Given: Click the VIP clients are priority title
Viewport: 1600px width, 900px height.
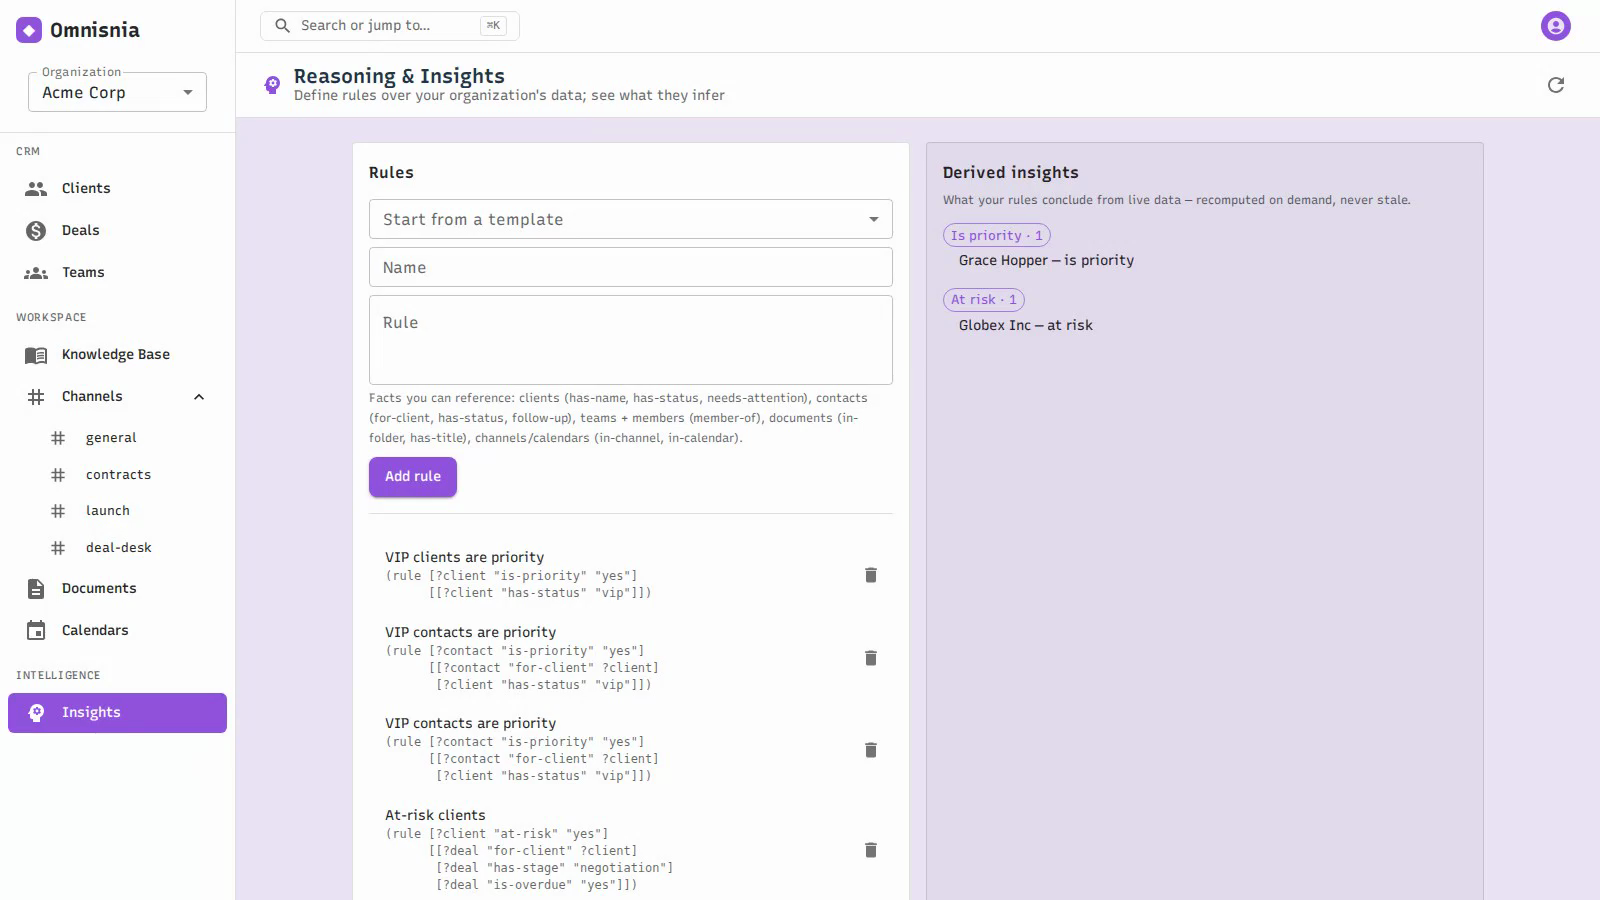Looking at the screenshot, I should [x=464, y=557].
